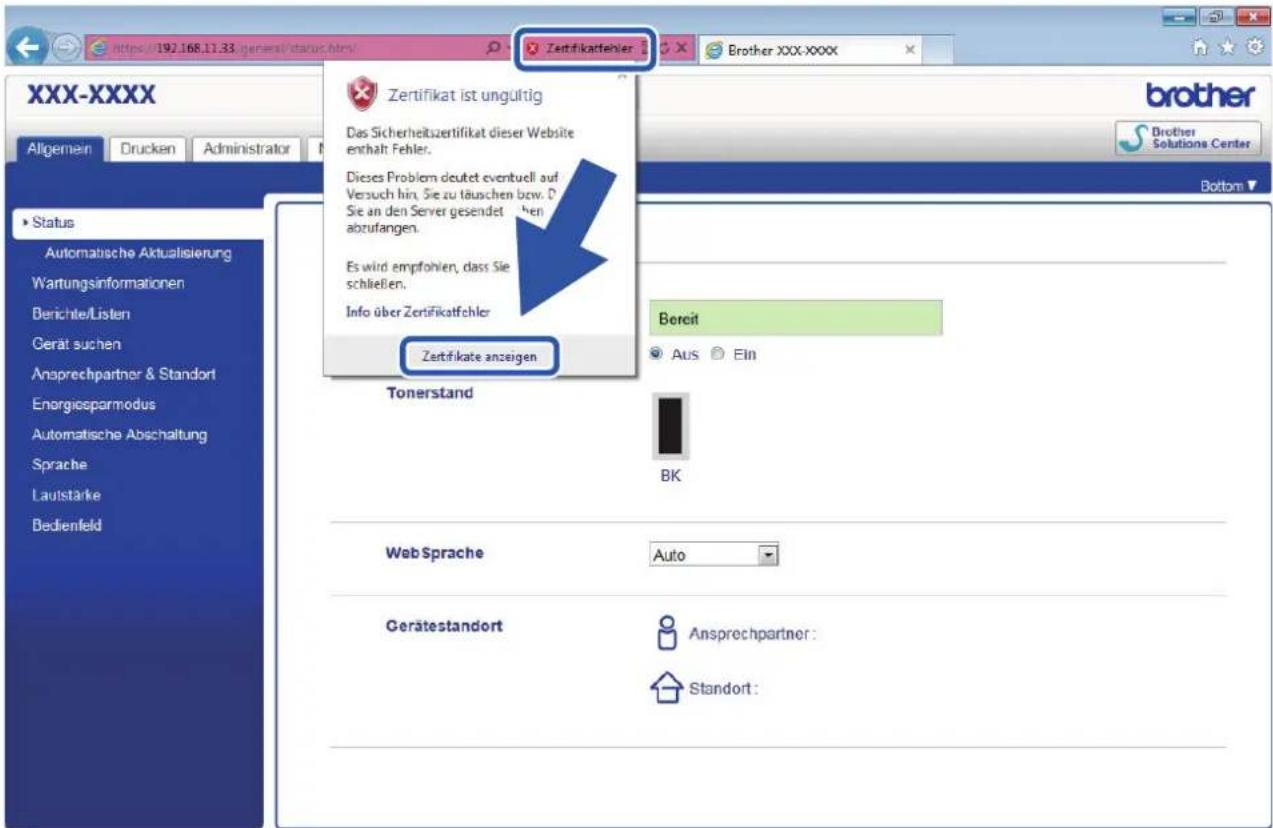Click Zertifikate anzeigen button

tap(479, 355)
